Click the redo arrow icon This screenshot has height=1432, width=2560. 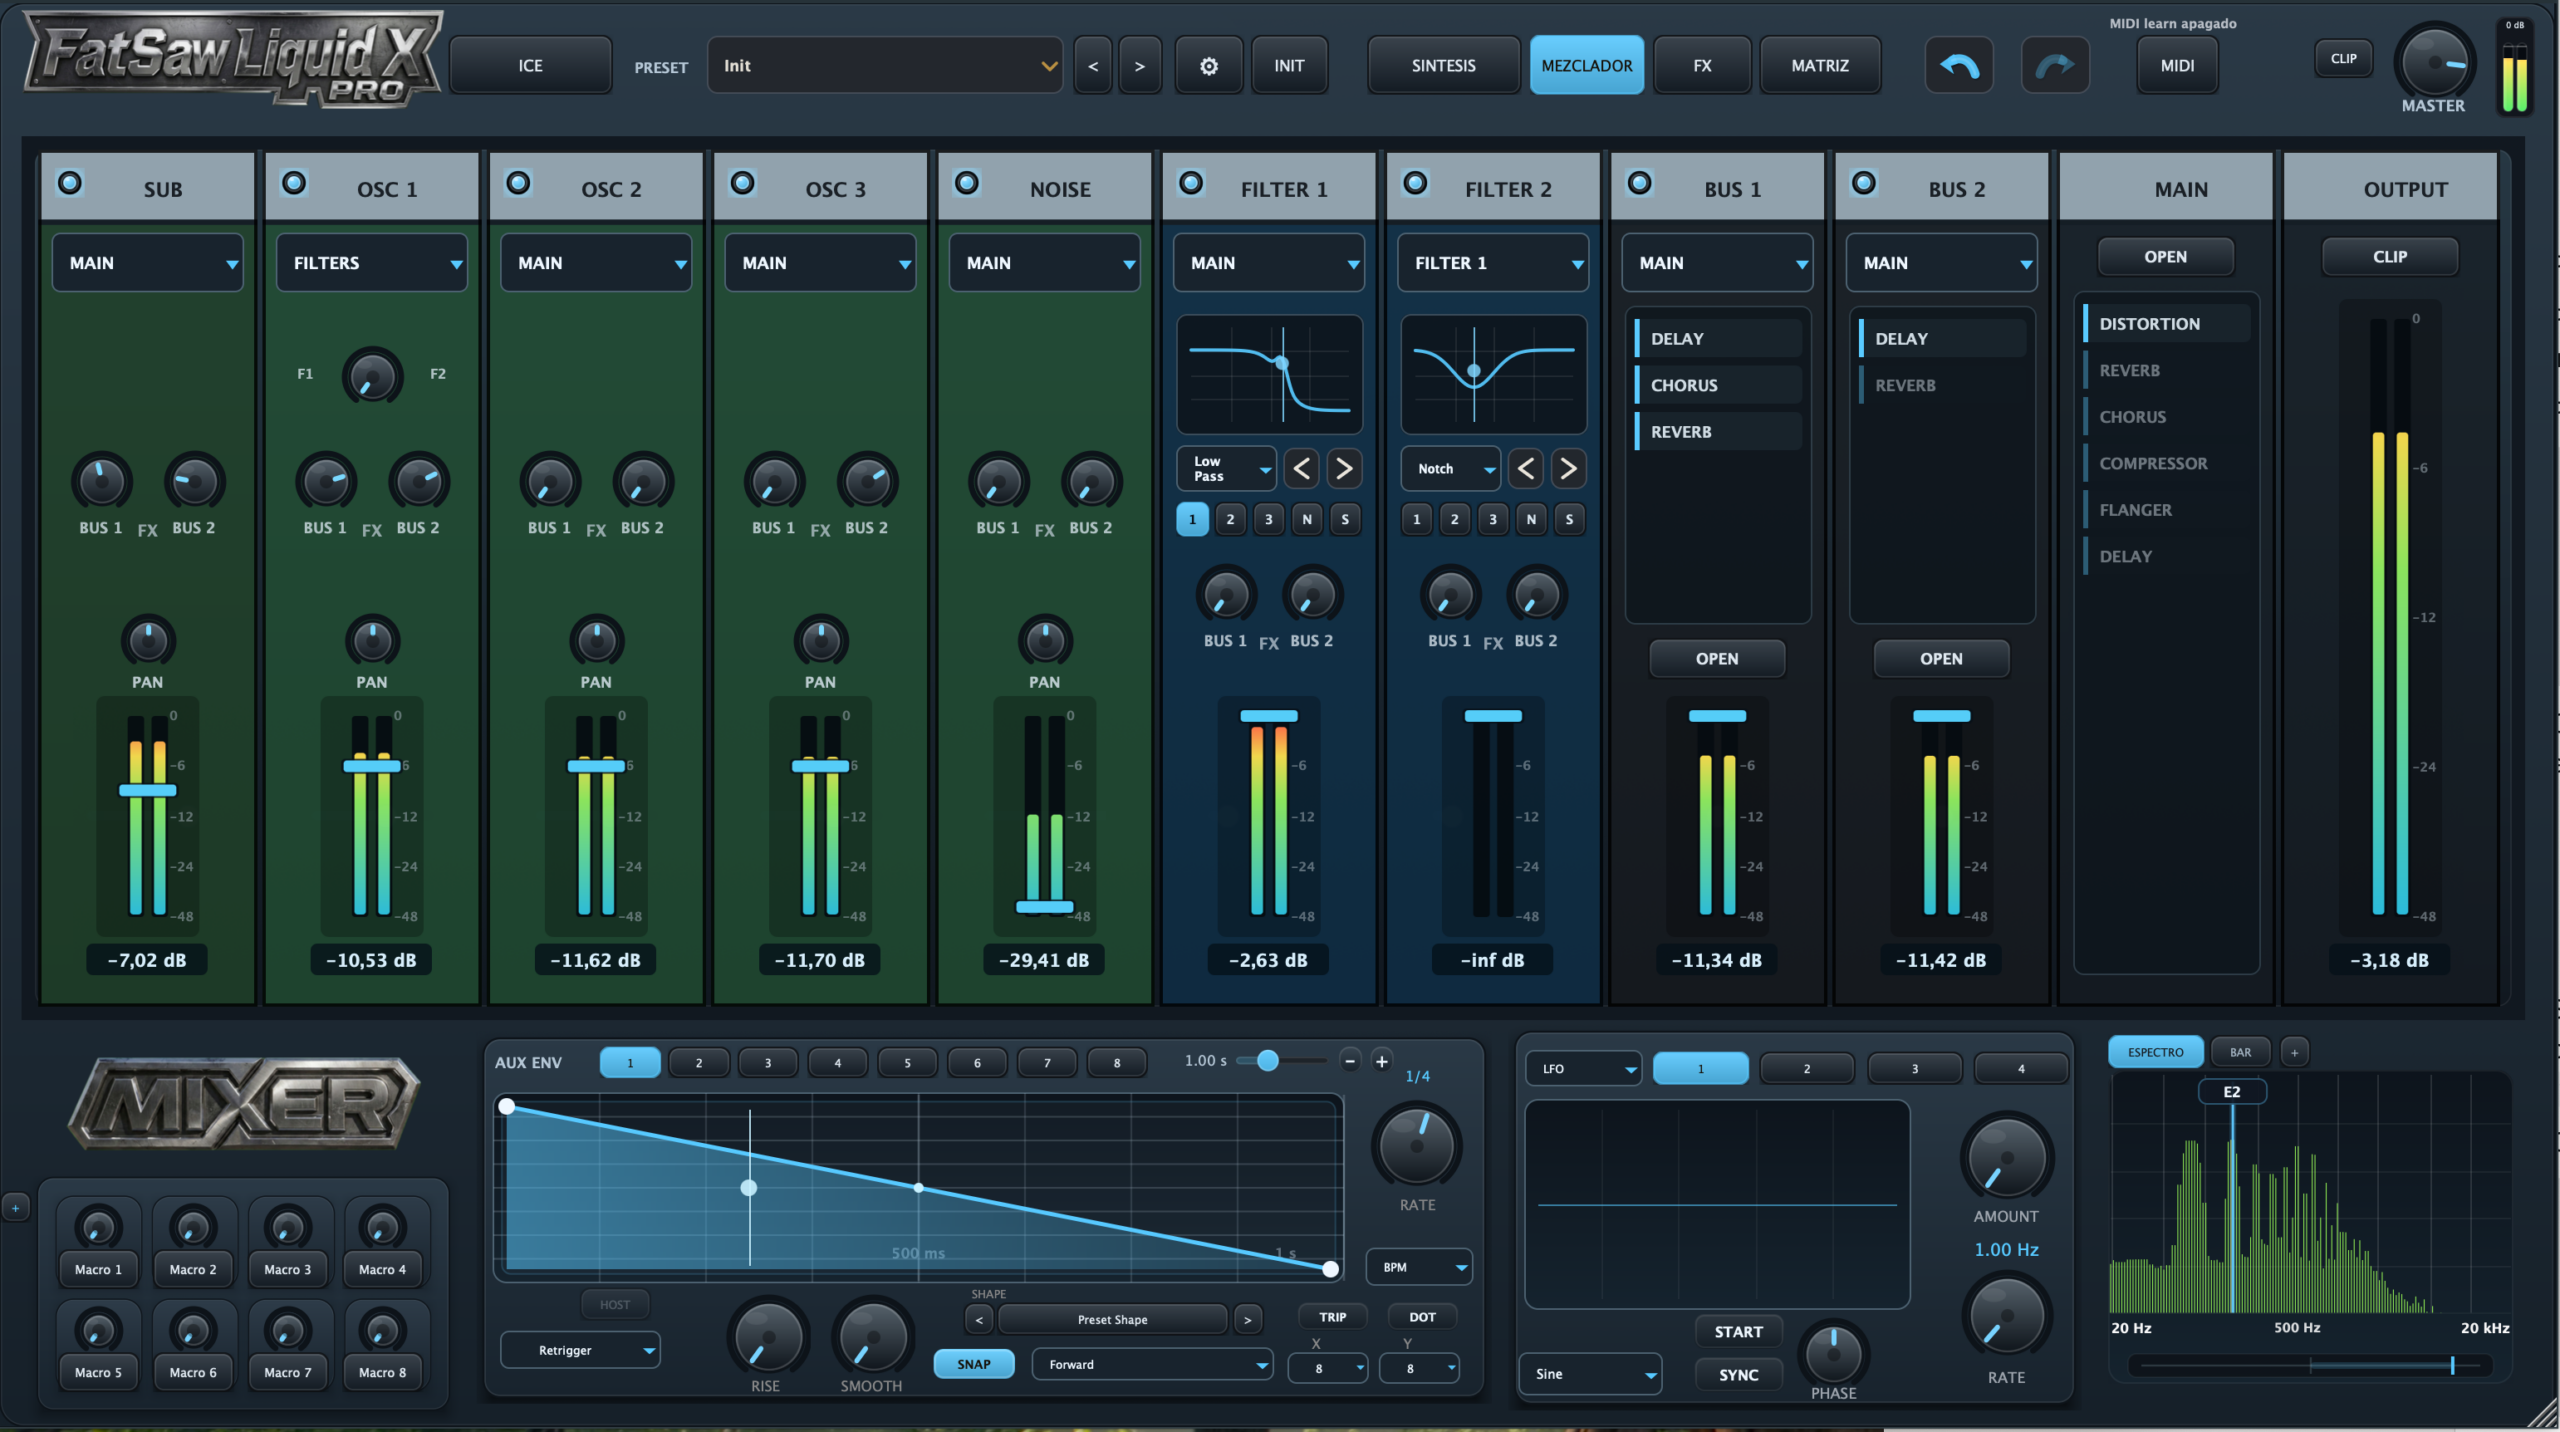(x=2054, y=66)
